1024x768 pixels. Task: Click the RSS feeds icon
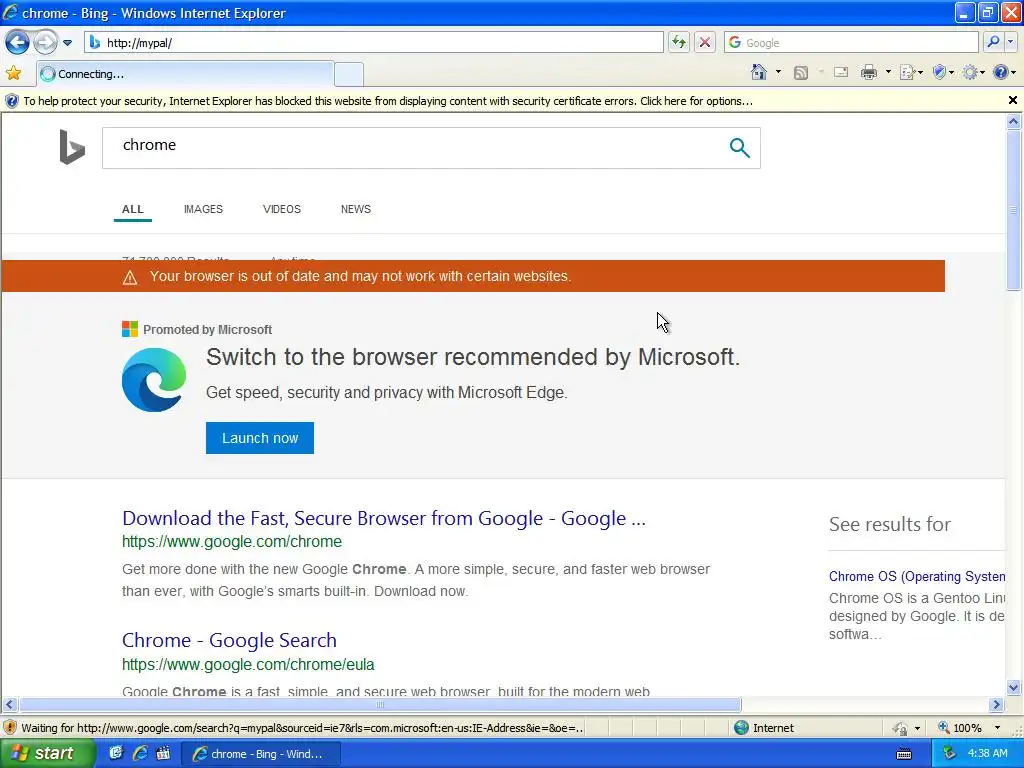coord(801,72)
